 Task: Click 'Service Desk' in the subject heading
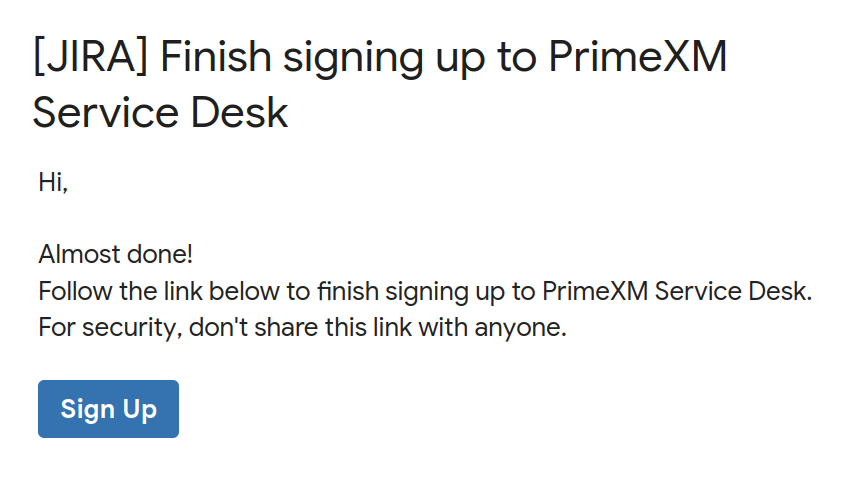click(160, 112)
